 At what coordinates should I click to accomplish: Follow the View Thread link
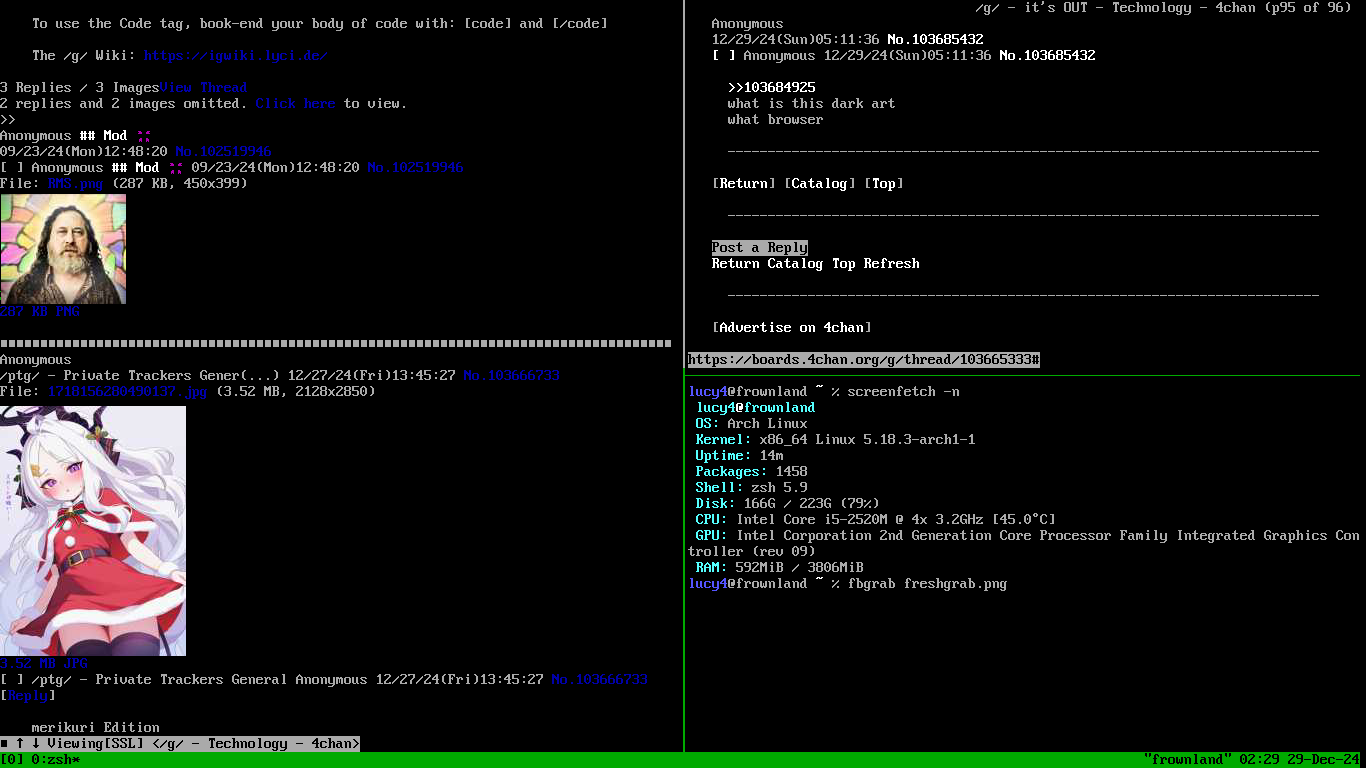coord(203,87)
